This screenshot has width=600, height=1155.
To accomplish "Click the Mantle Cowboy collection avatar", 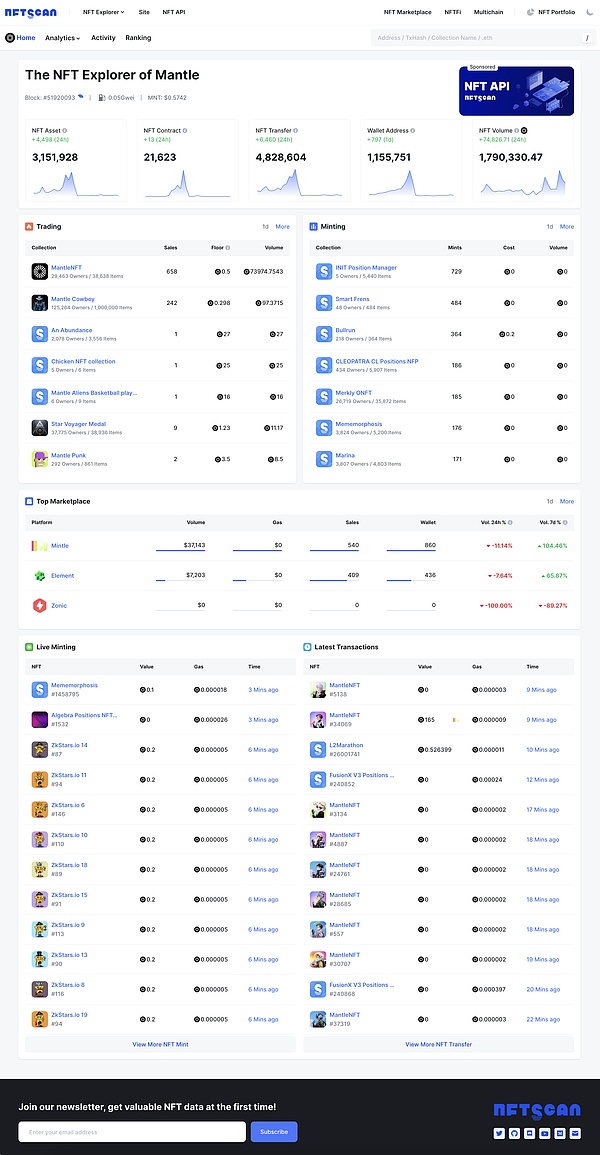I will [x=40, y=303].
